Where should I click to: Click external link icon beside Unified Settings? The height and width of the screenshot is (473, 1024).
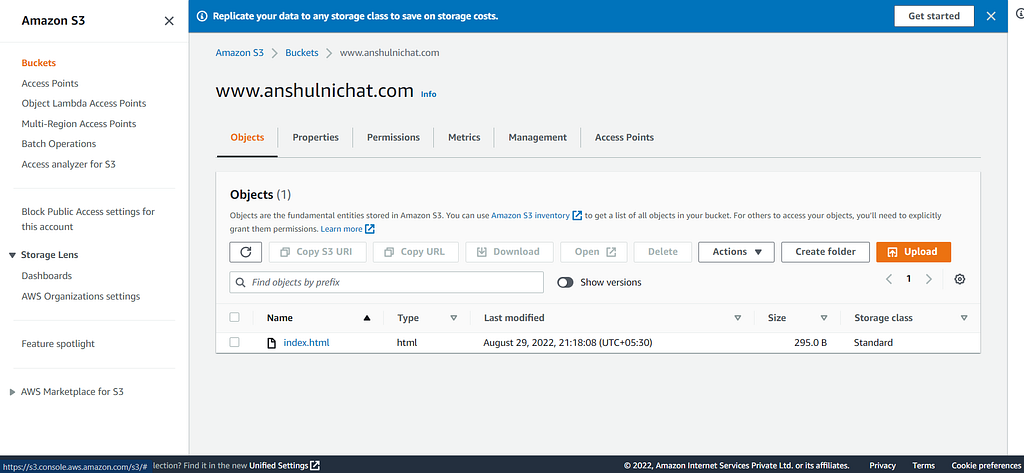315,466
